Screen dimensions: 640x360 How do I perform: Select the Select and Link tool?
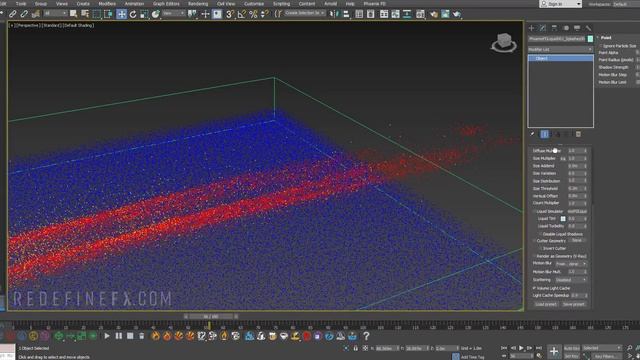[x=13, y=14]
